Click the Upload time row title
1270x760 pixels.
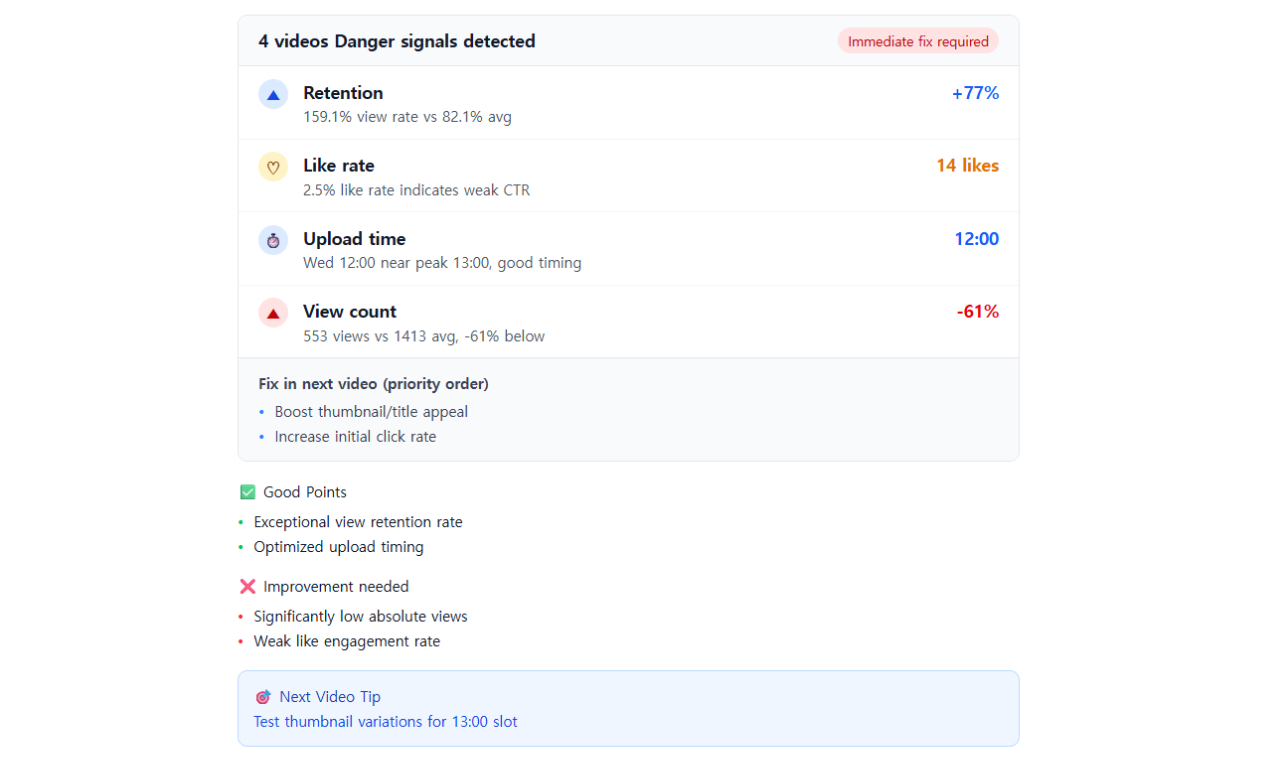[x=354, y=239]
